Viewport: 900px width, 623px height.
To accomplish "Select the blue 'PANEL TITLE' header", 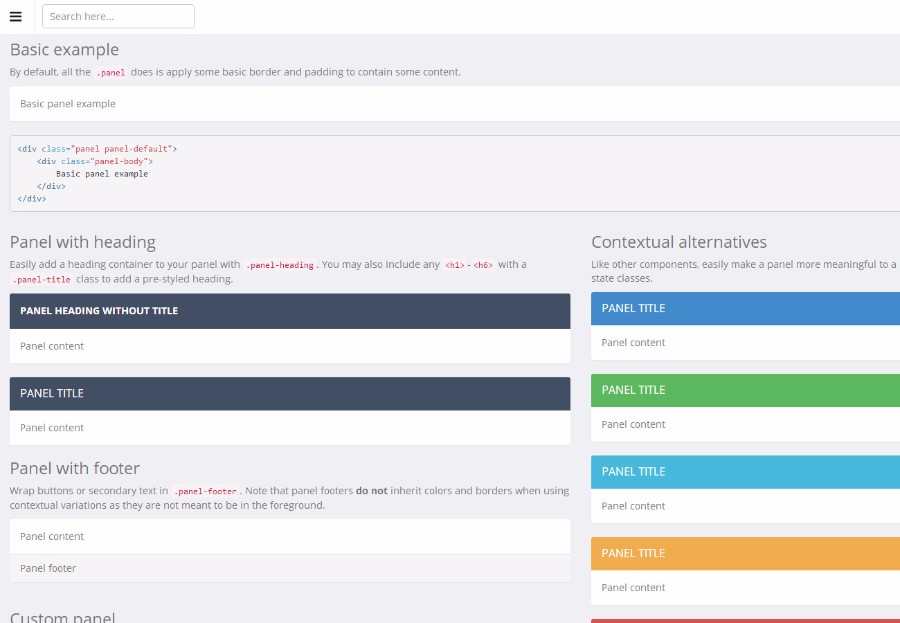I will point(744,308).
